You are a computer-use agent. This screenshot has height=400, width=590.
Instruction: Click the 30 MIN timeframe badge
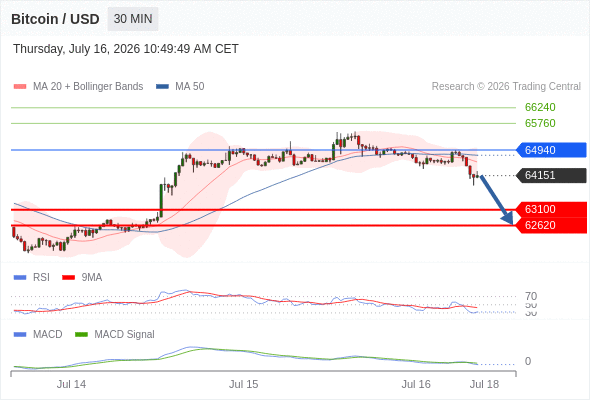(x=133, y=19)
